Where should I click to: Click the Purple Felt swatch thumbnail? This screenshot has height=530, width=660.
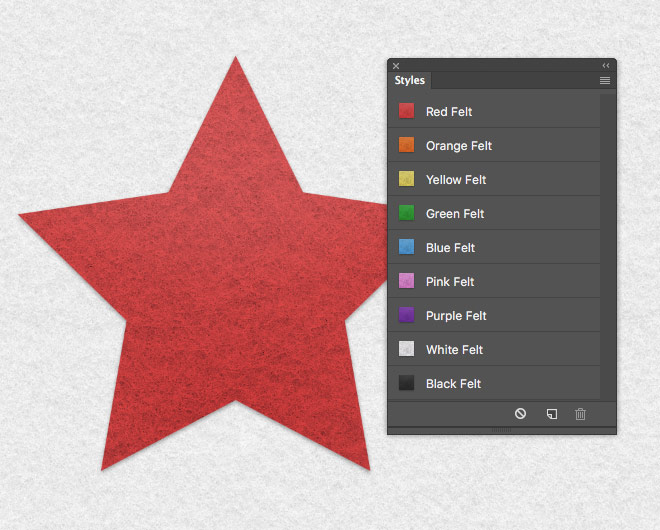point(406,314)
